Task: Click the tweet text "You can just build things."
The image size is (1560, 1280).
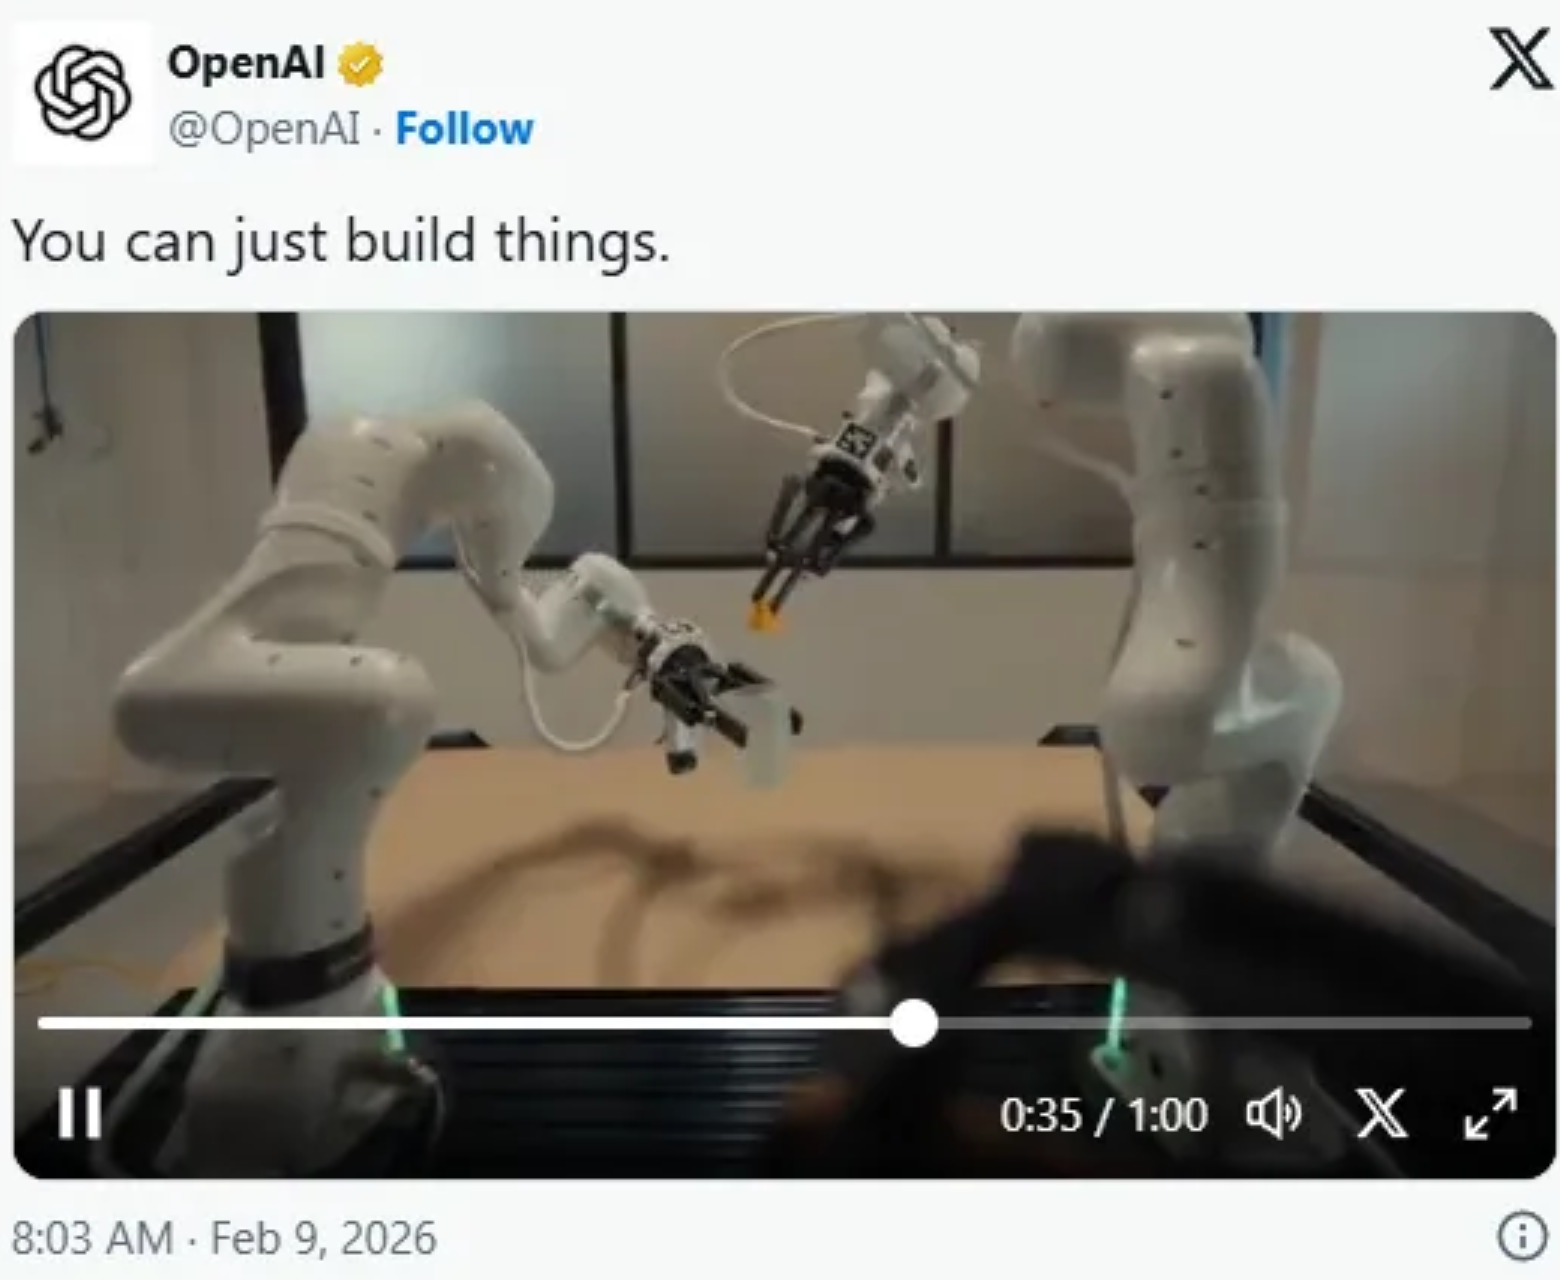Action: 341,241
